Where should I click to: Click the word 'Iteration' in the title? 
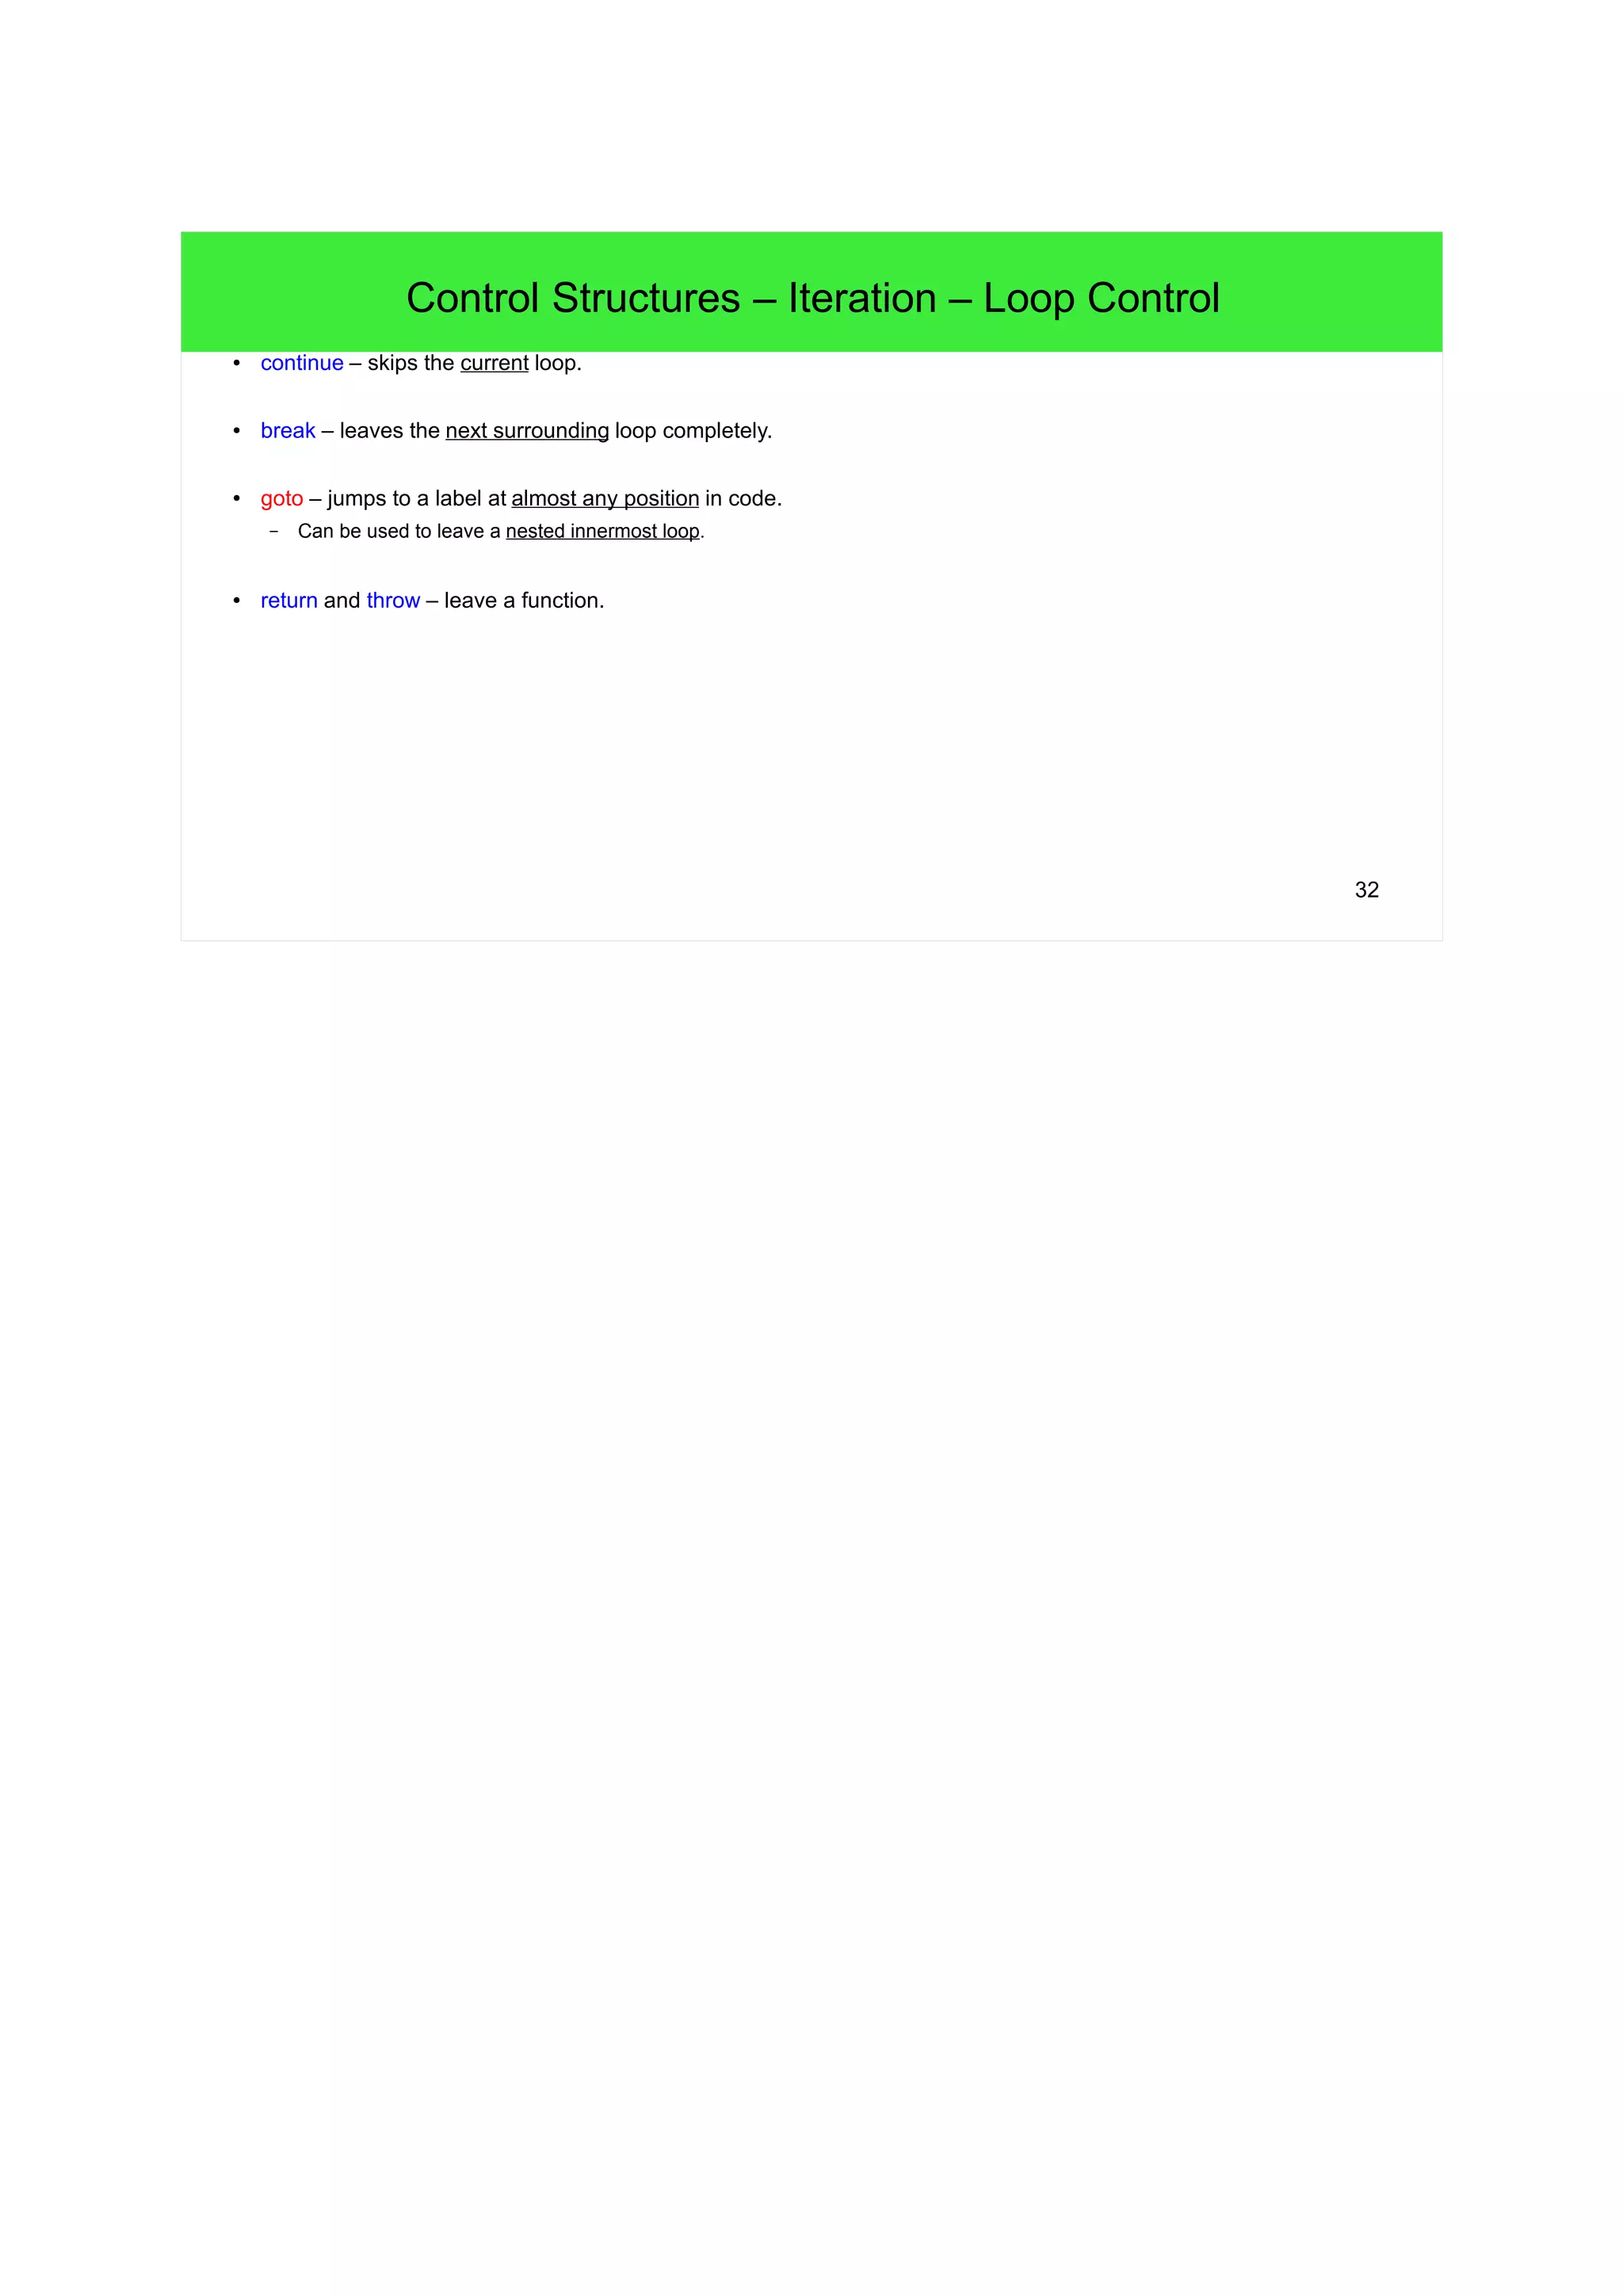pyautogui.click(x=862, y=298)
